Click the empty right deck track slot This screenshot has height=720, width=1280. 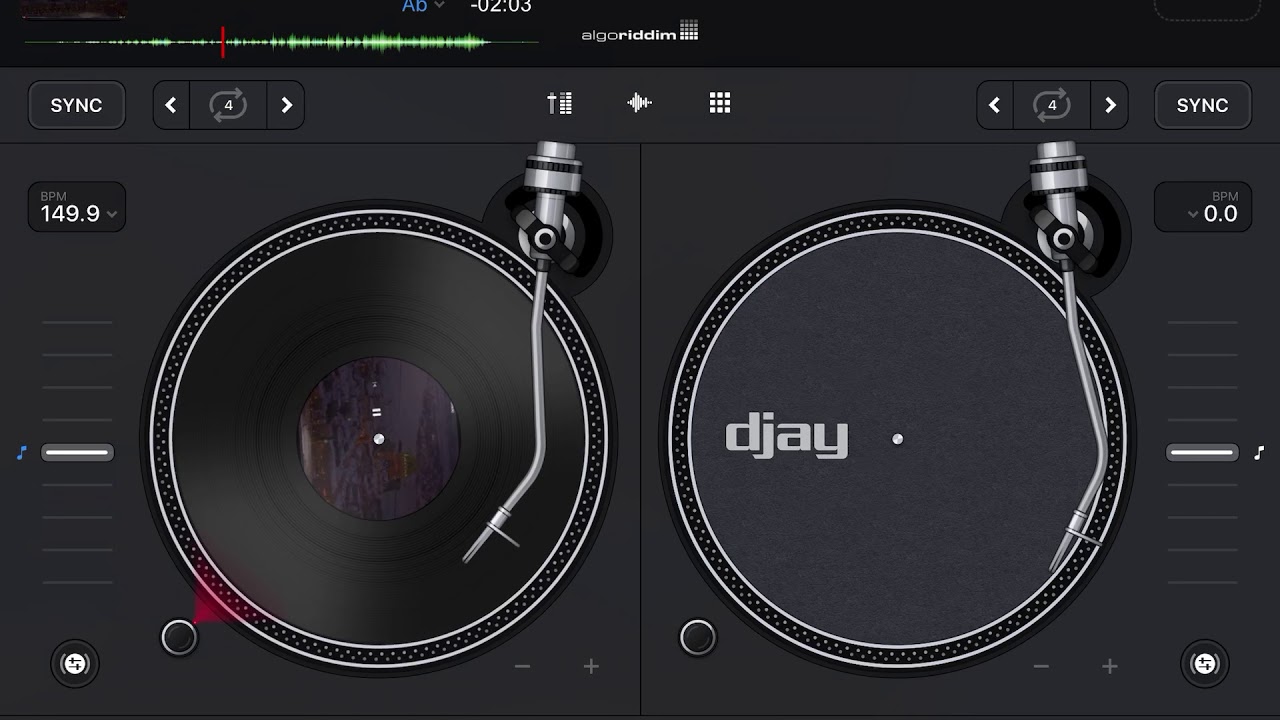point(1207,9)
